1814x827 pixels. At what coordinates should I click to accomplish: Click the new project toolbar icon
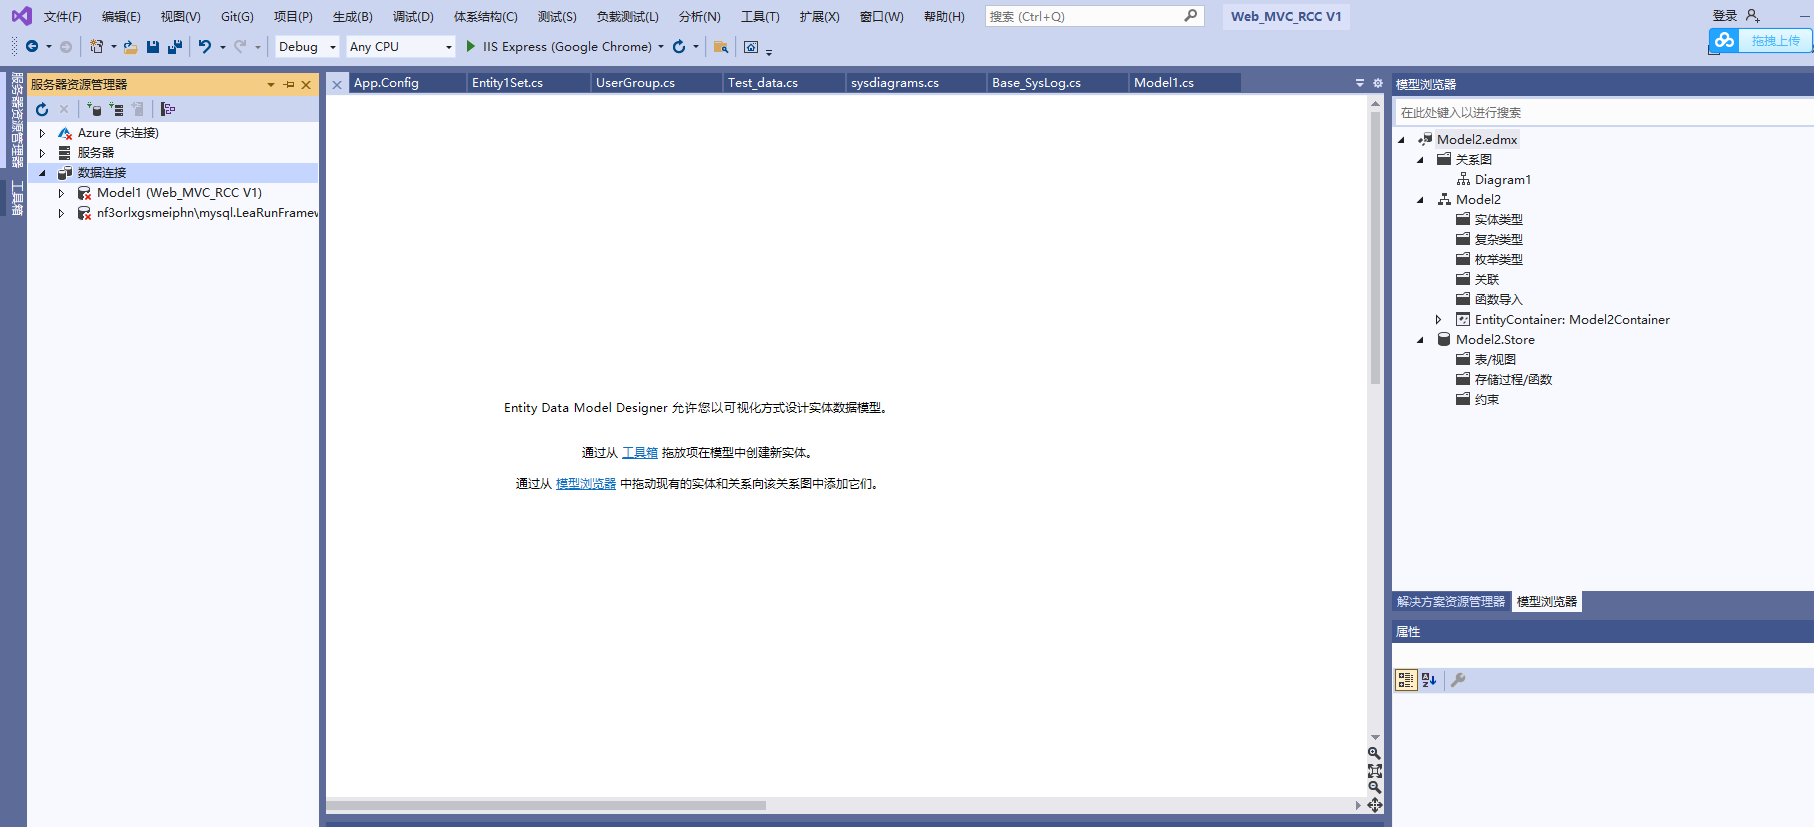[x=96, y=47]
